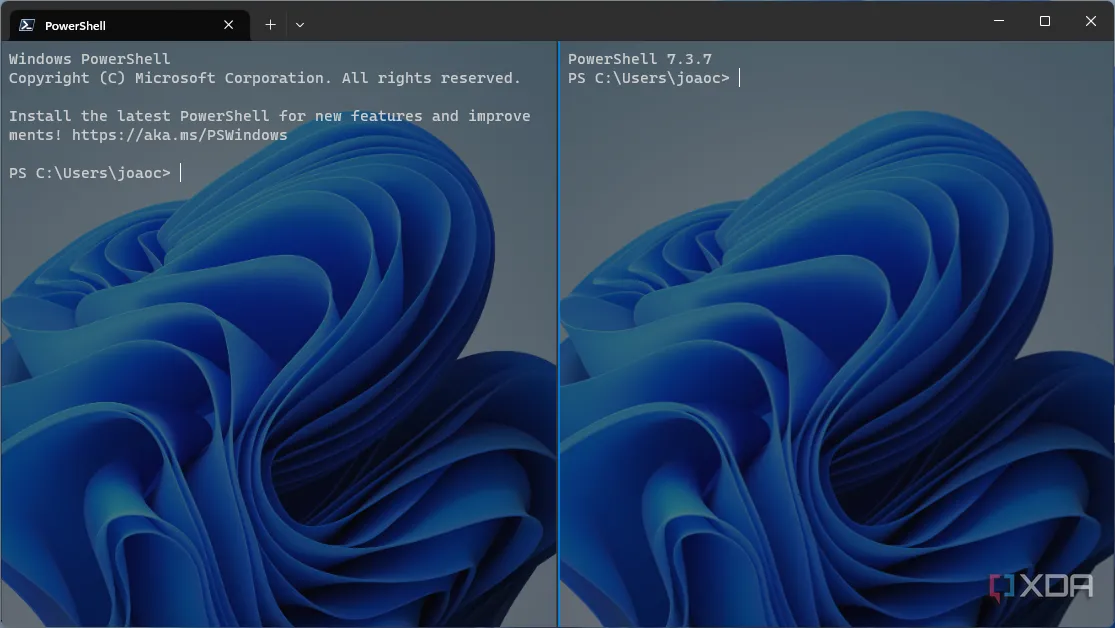Close the Terminal window
The image size is (1115, 628).
pyautogui.click(x=1090, y=21)
